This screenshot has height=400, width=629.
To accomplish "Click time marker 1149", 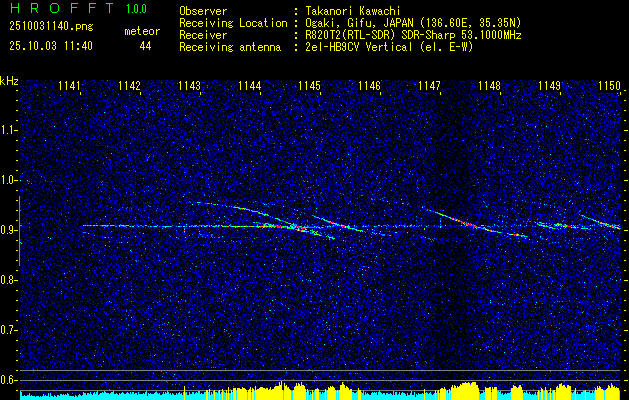I will point(549,85).
